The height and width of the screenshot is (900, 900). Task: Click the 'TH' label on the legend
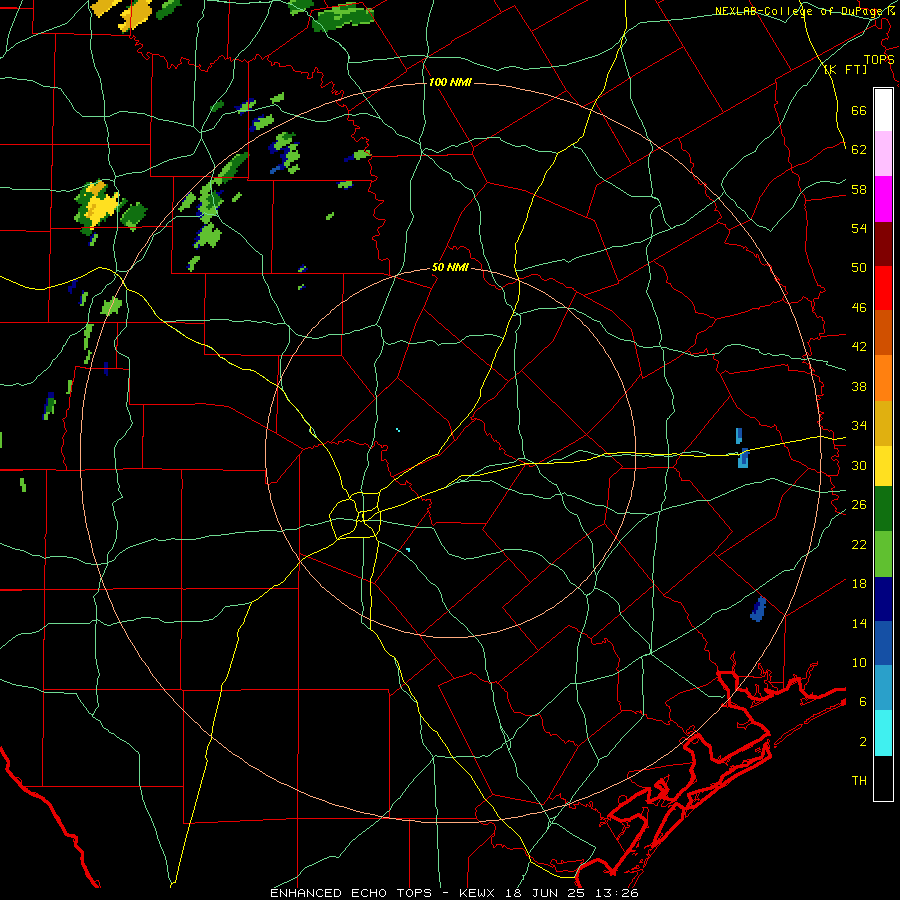tap(859, 781)
